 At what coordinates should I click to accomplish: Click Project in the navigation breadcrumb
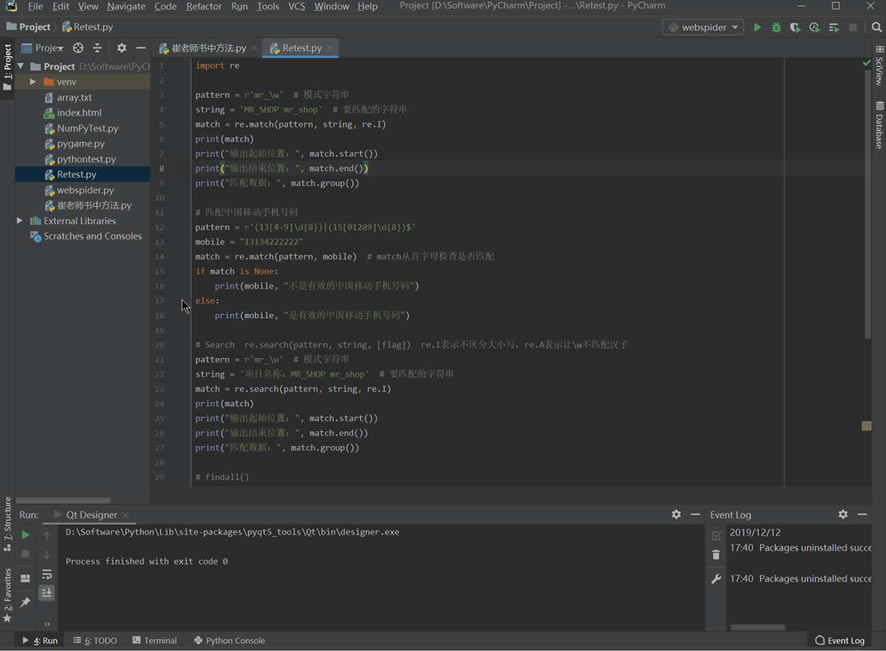[x=28, y=27]
